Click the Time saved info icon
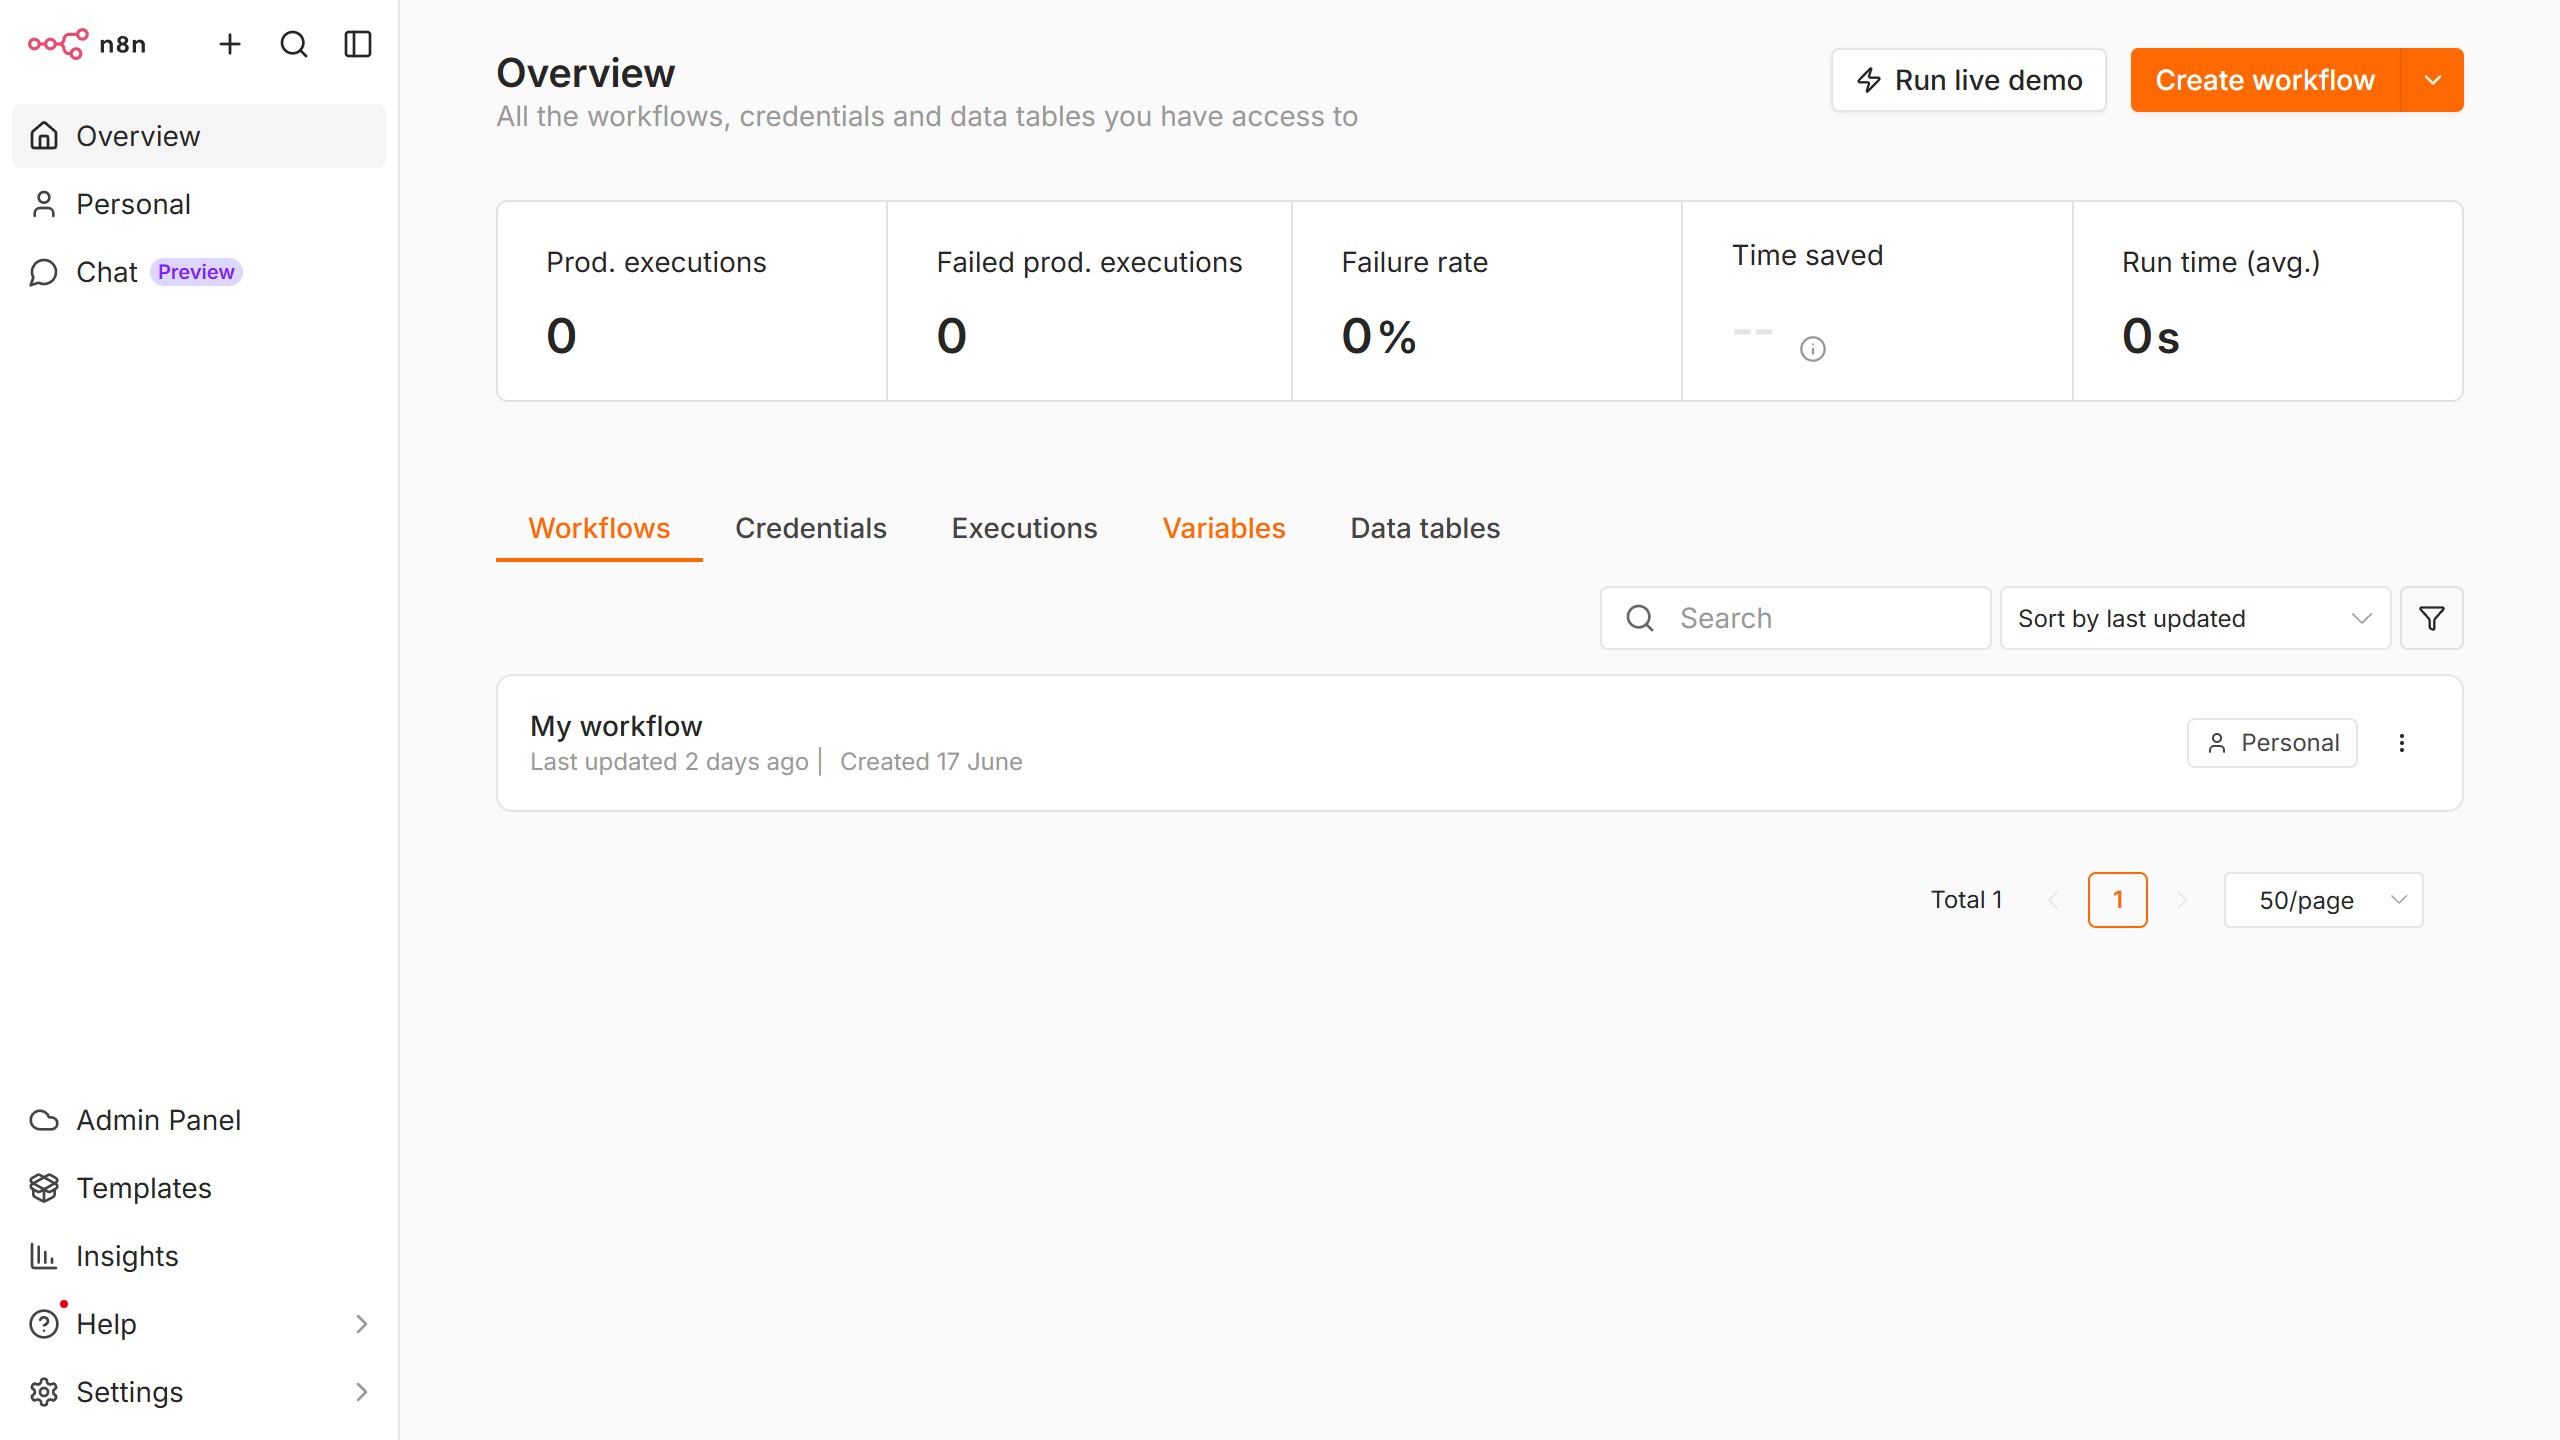Image resolution: width=2560 pixels, height=1440 pixels. click(x=1813, y=349)
